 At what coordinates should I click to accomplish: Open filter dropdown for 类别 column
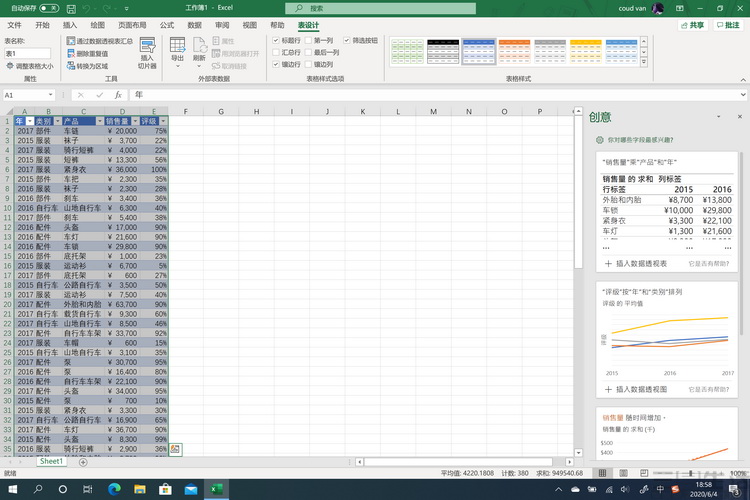[x=57, y=121]
